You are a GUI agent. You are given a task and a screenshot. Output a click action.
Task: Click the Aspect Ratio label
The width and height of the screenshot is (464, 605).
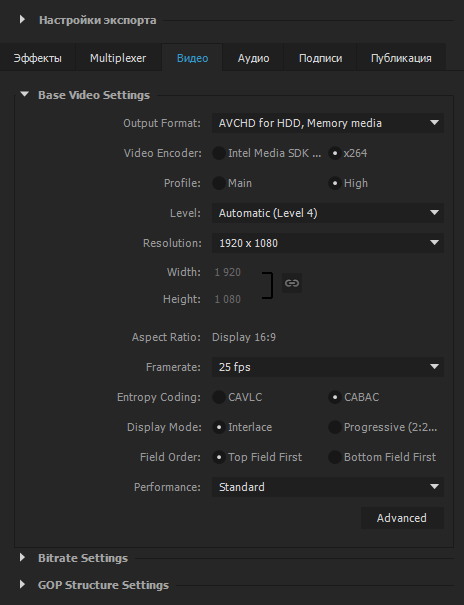pyautogui.click(x=166, y=337)
